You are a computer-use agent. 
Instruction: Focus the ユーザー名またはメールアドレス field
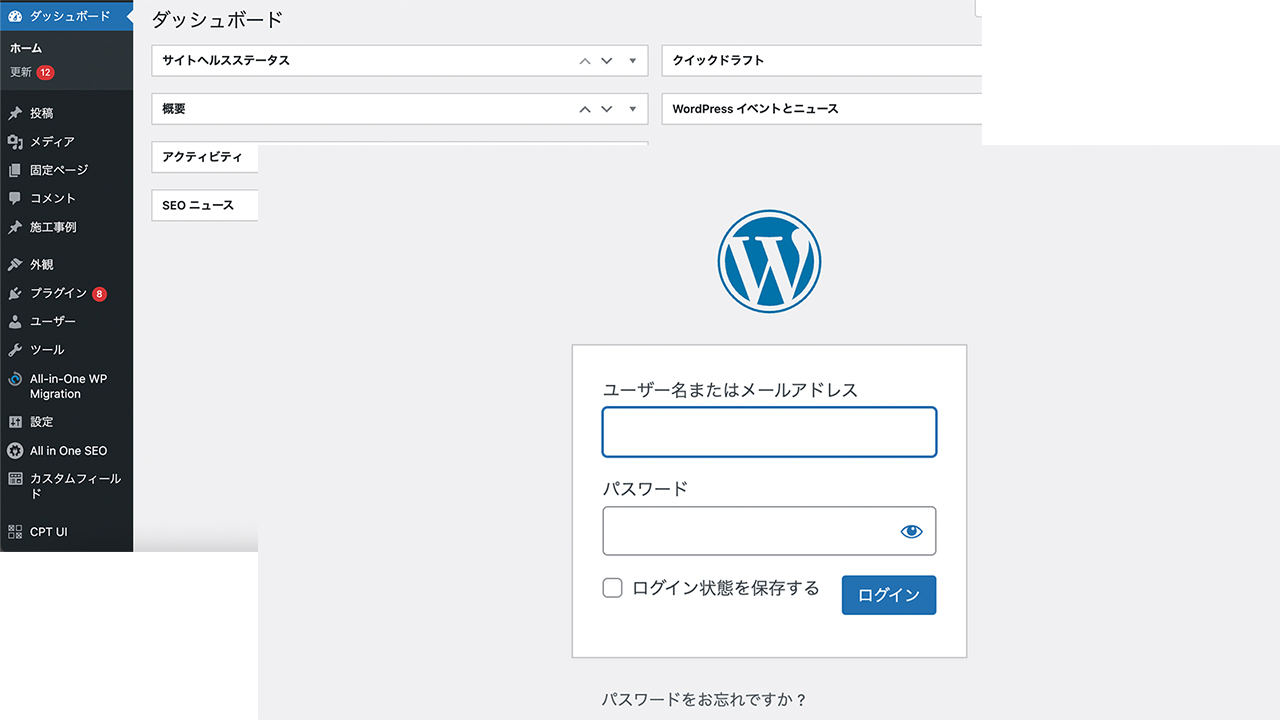(x=769, y=432)
